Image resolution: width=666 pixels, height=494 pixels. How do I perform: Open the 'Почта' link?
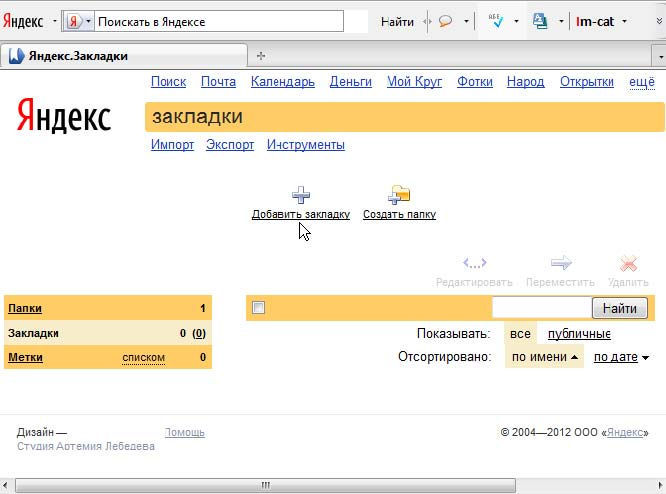218,82
